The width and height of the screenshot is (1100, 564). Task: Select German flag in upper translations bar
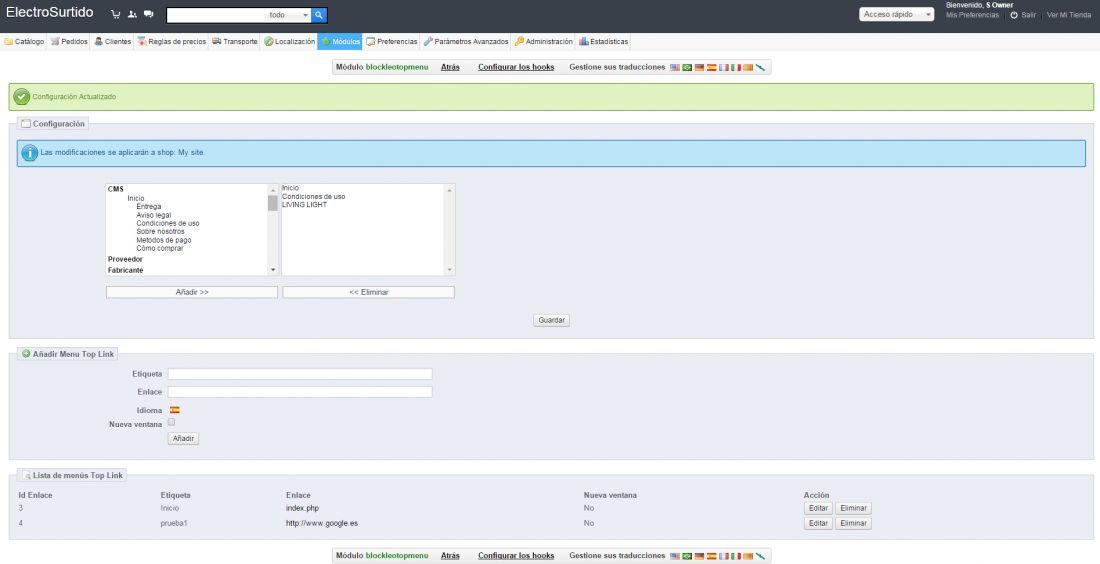[x=699, y=67]
